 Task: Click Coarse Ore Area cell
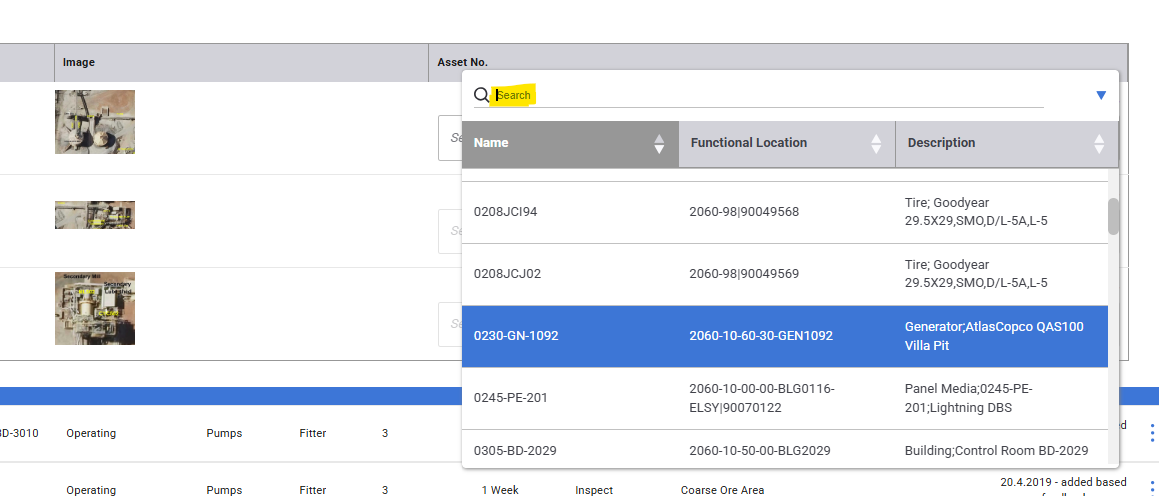click(722, 490)
